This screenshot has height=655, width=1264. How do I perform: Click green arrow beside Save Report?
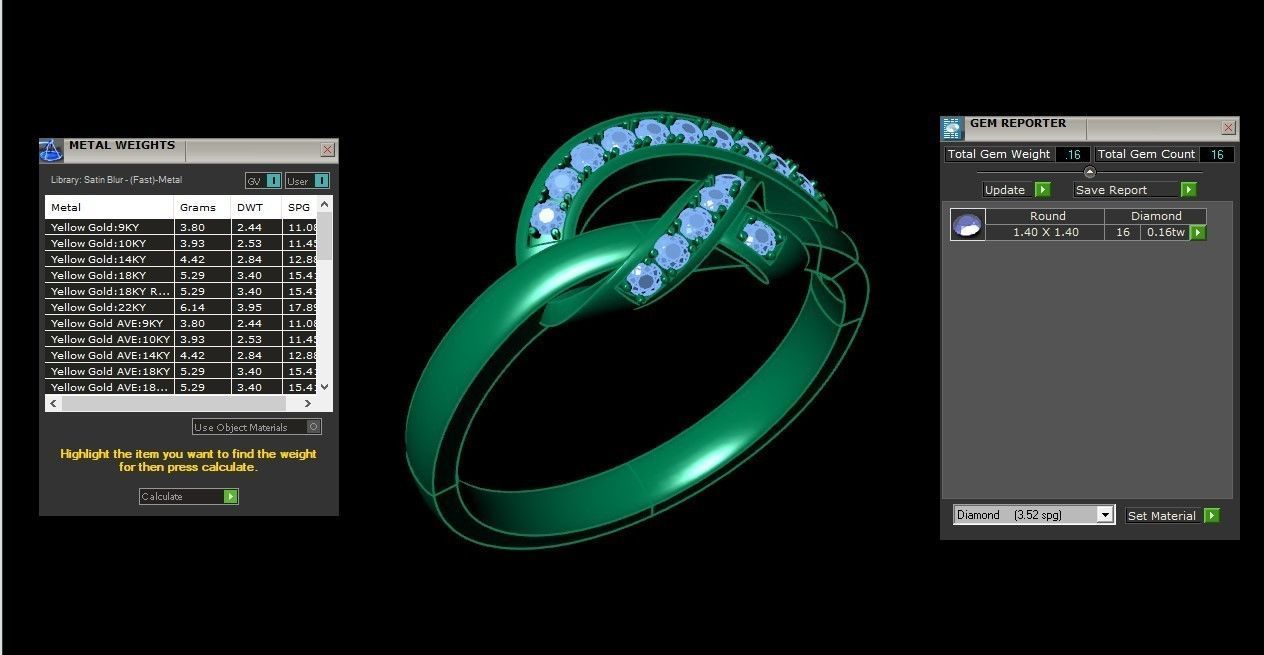pos(1188,190)
